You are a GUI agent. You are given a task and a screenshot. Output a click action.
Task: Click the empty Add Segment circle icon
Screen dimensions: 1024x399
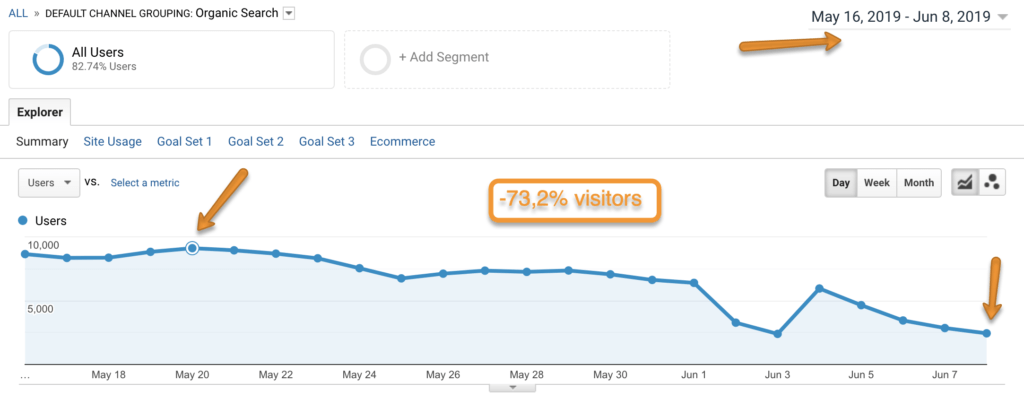coord(376,60)
